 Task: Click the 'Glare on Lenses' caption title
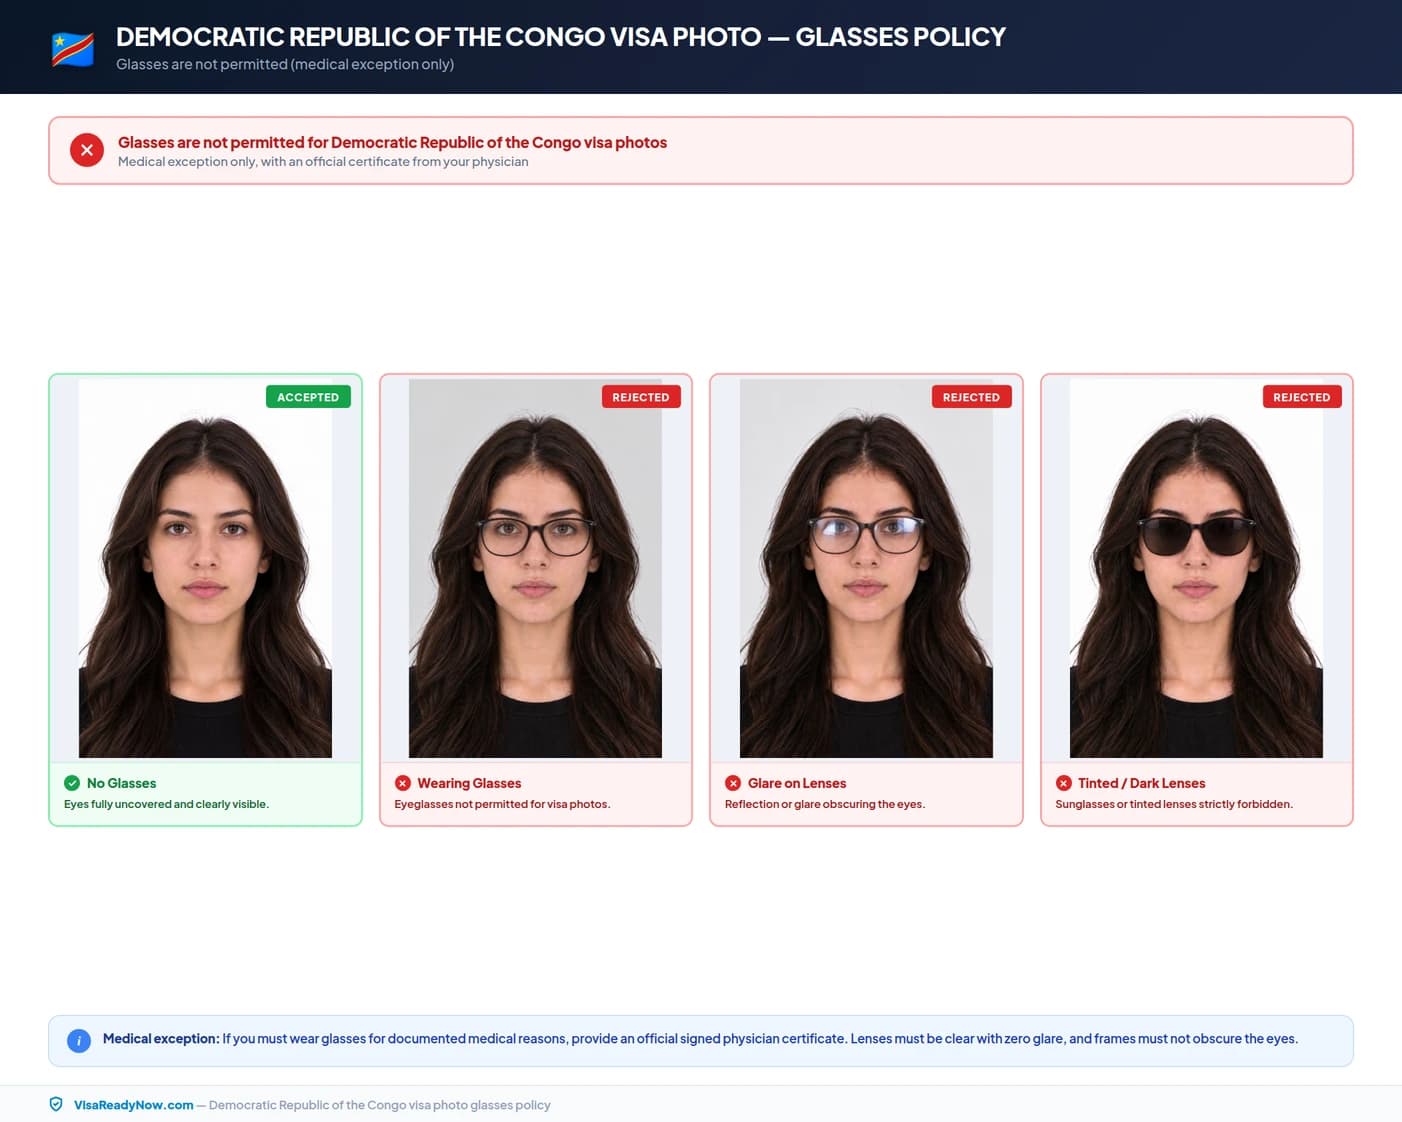coord(797,783)
